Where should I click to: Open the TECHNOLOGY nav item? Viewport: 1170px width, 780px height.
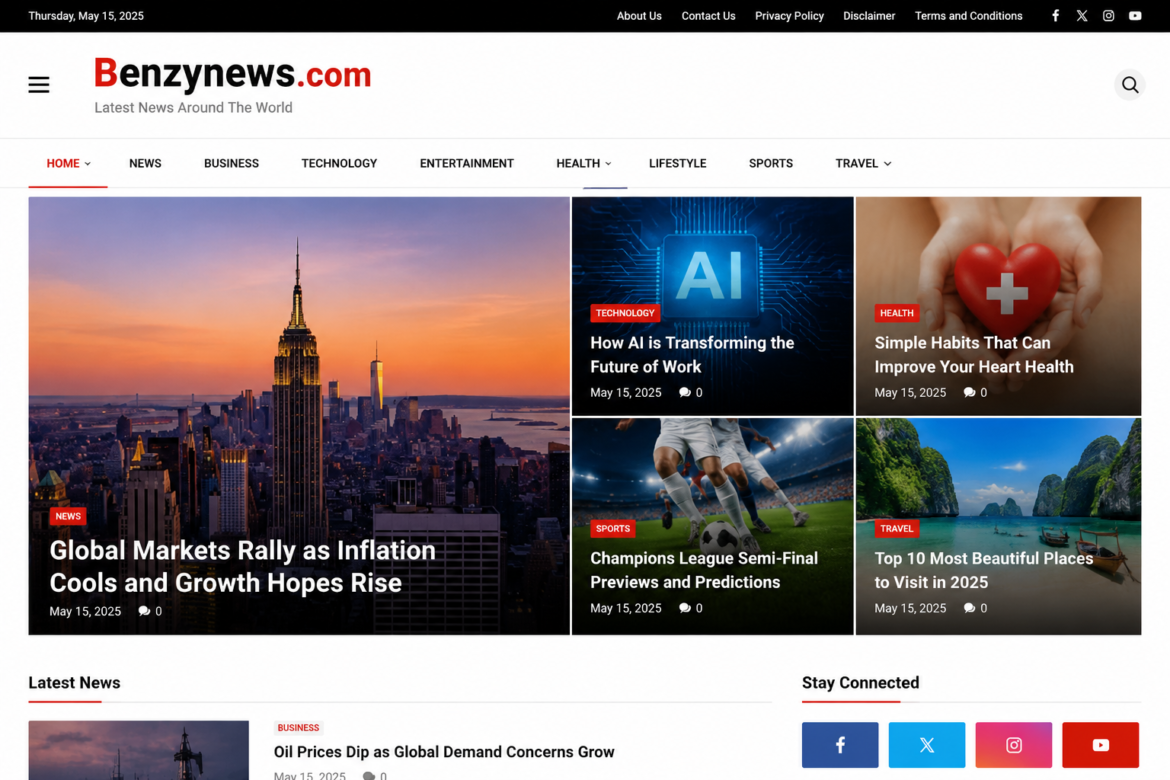click(x=339, y=163)
